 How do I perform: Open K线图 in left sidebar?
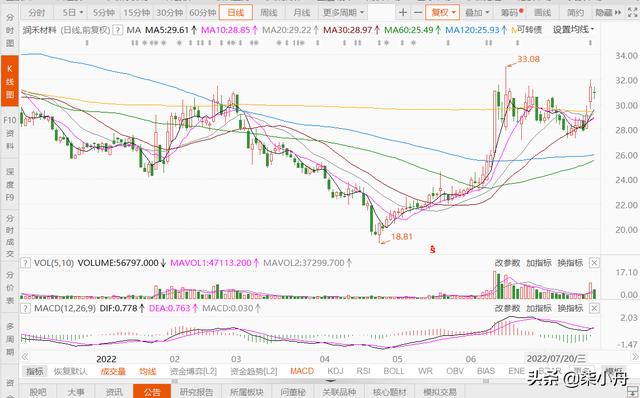pos(9,81)
